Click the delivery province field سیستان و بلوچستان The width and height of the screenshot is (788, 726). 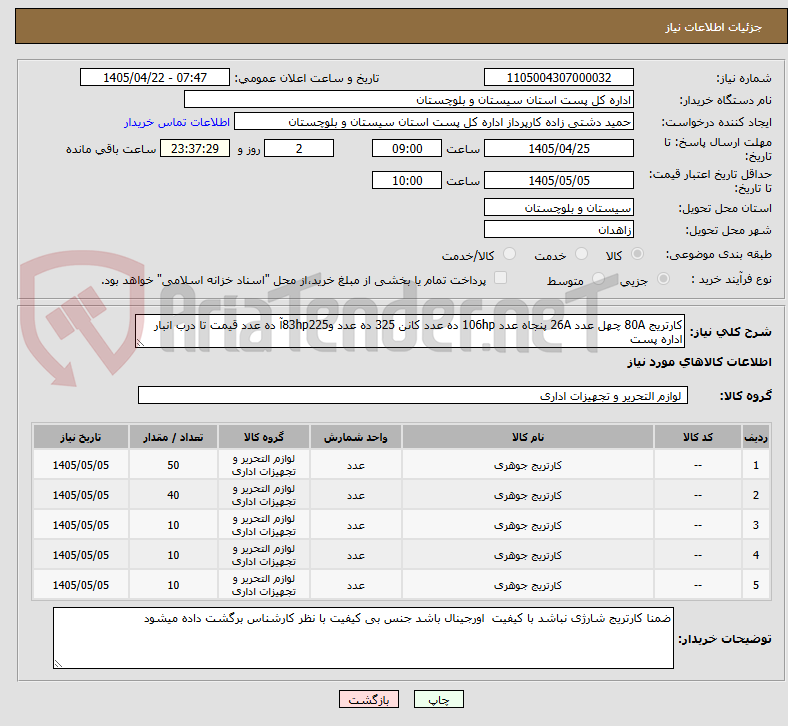click(x=559, y=207)
